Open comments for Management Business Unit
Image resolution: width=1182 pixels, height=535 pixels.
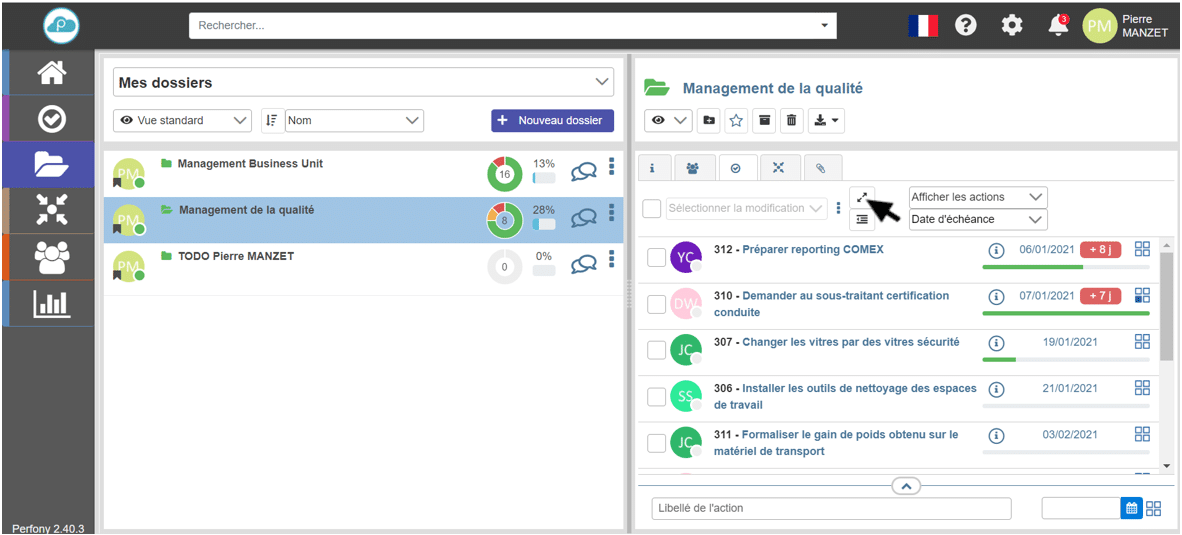(x=583, y=173)
